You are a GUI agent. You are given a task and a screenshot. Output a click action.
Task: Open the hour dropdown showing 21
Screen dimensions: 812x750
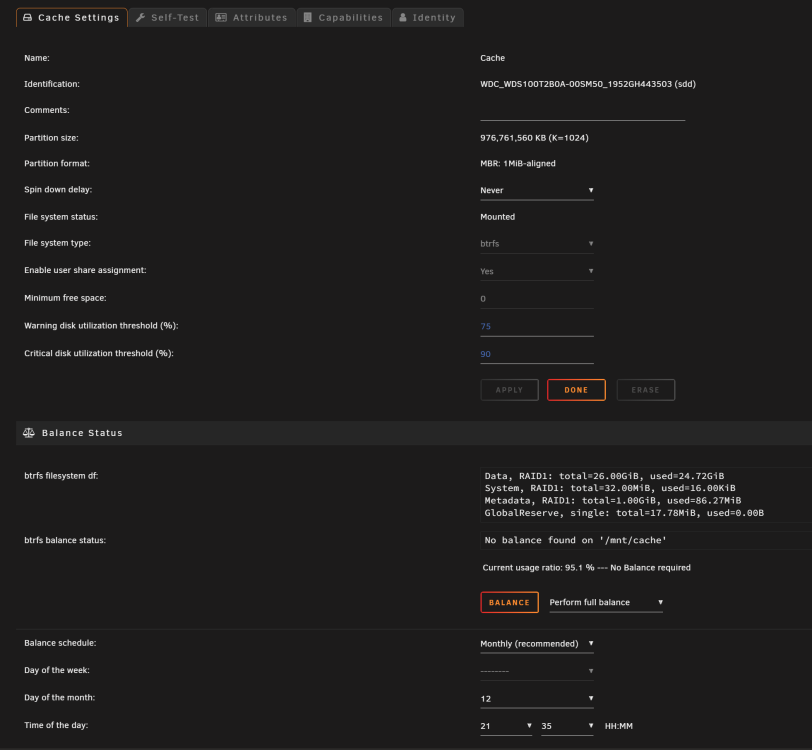pyautogui.click(x=506, y=726)
